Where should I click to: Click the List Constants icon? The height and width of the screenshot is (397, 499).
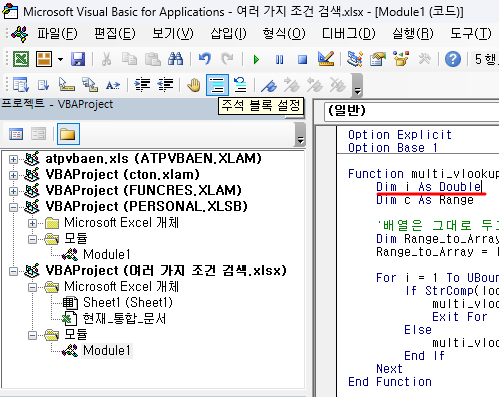pyautogui.click(x=43, y=85)
